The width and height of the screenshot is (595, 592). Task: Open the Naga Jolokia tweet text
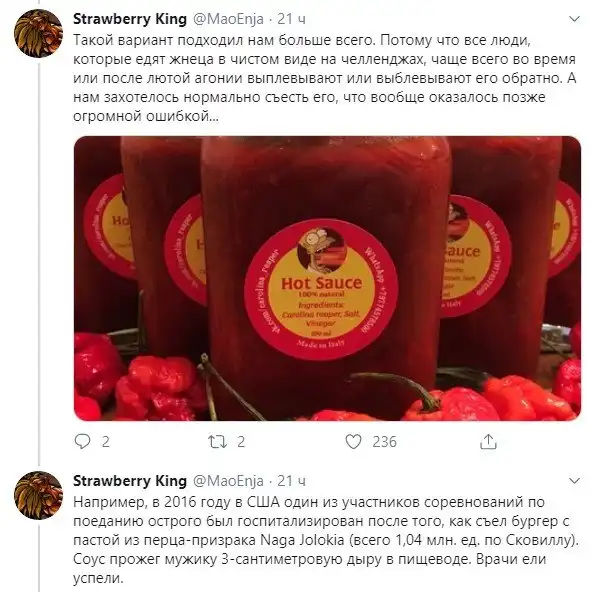pyautogui.click(x=326, y=540)
